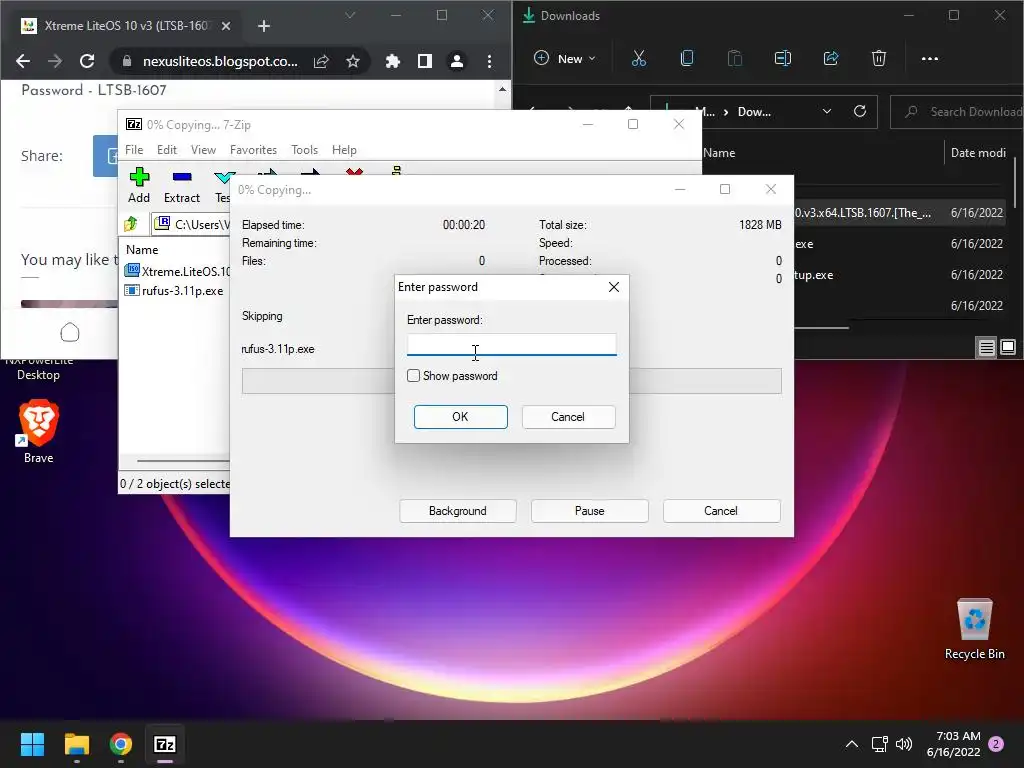Tick the Show password checkbox
Viewport: 1024px width, 768px height.
[413, 376]
